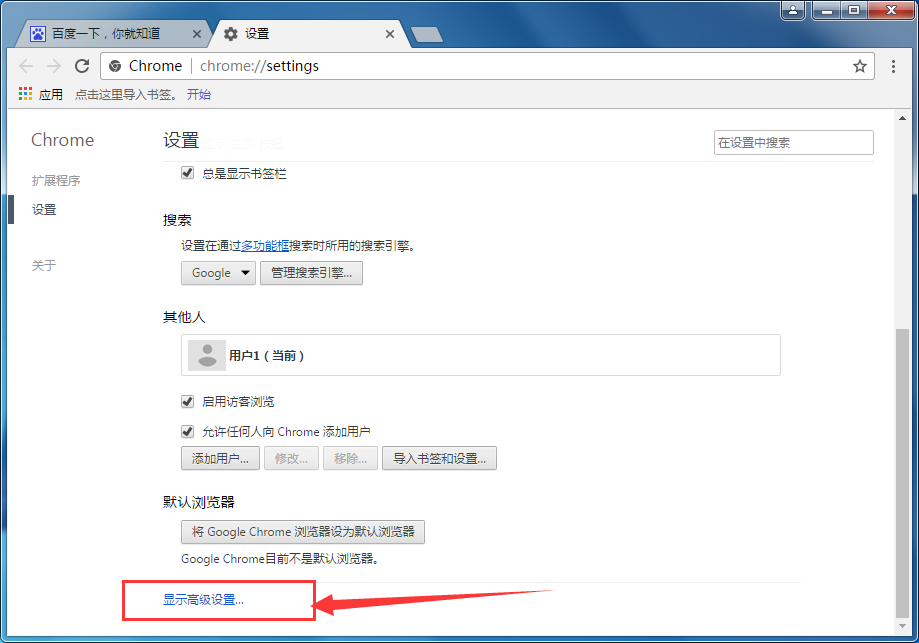Viewport: 919px width, 643px height.
Task: Reload the page with refresh icon
Action: coord(82,66)
